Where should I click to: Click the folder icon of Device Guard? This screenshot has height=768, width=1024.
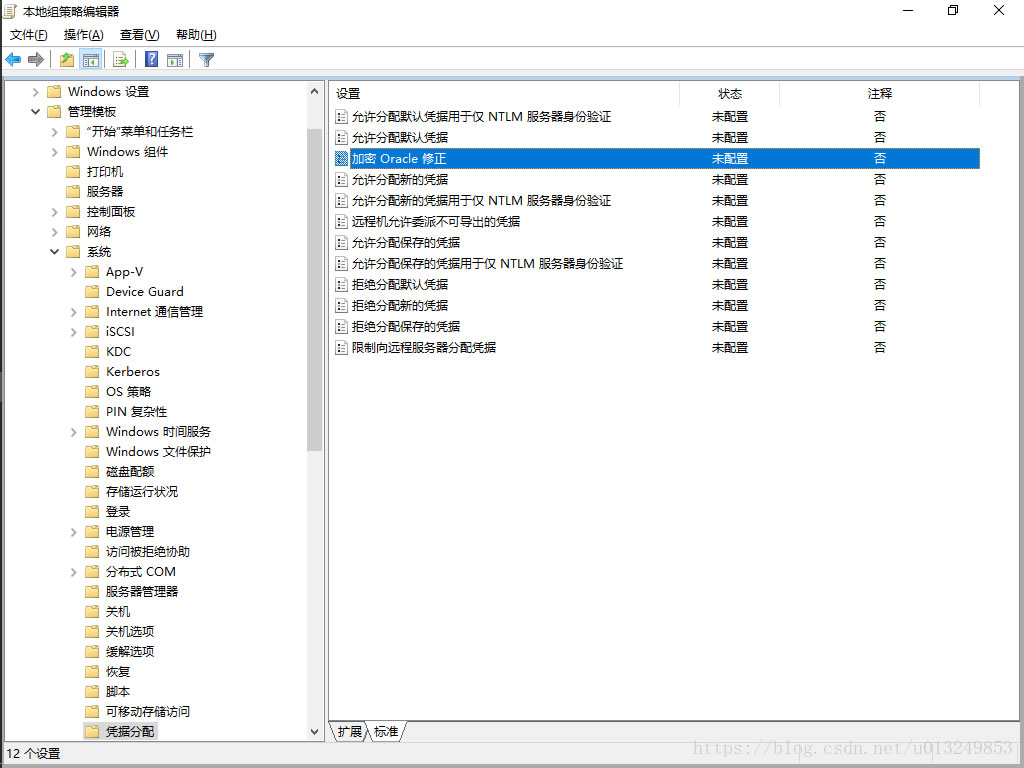coord(93,292)
